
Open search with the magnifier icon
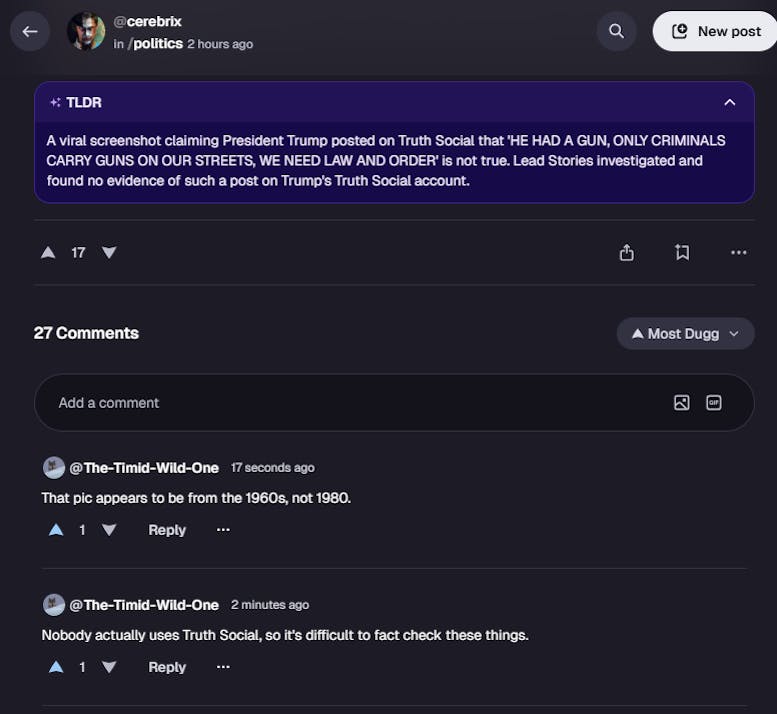coord(617,31)
